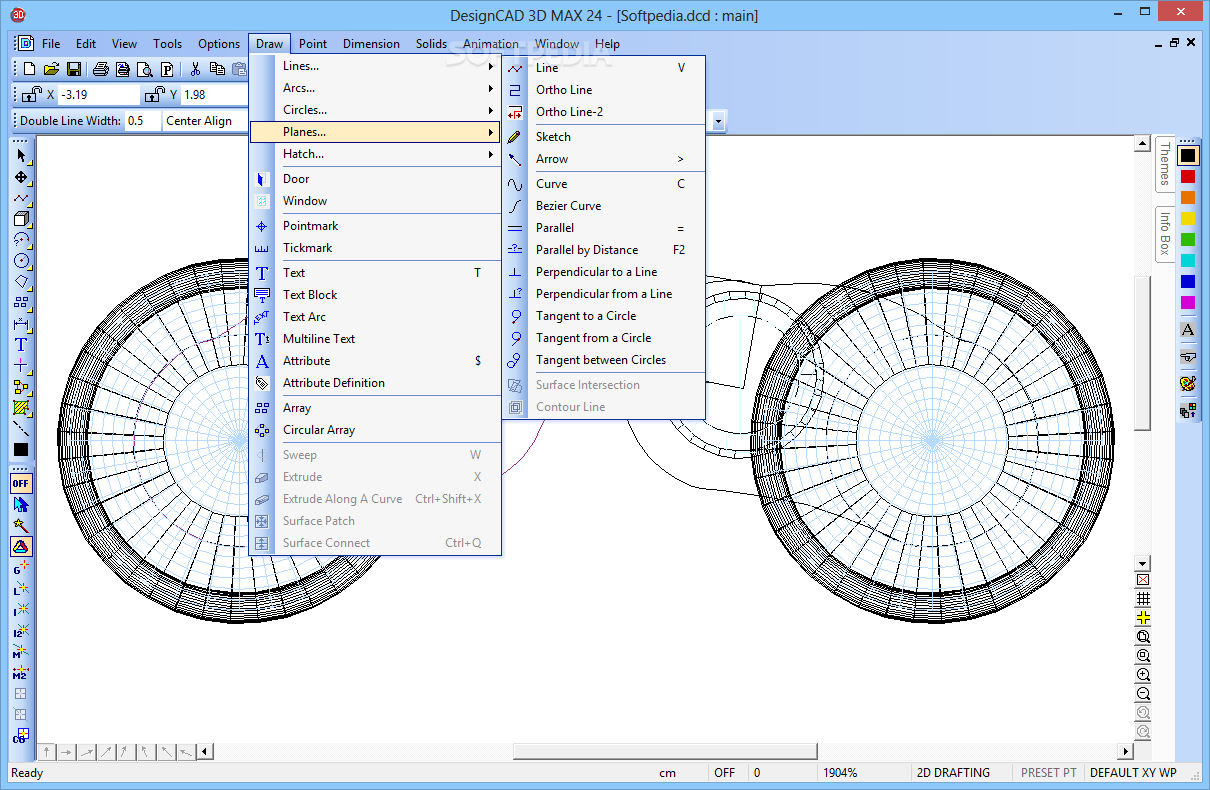Click the Open file folder icon

point(51,69)
